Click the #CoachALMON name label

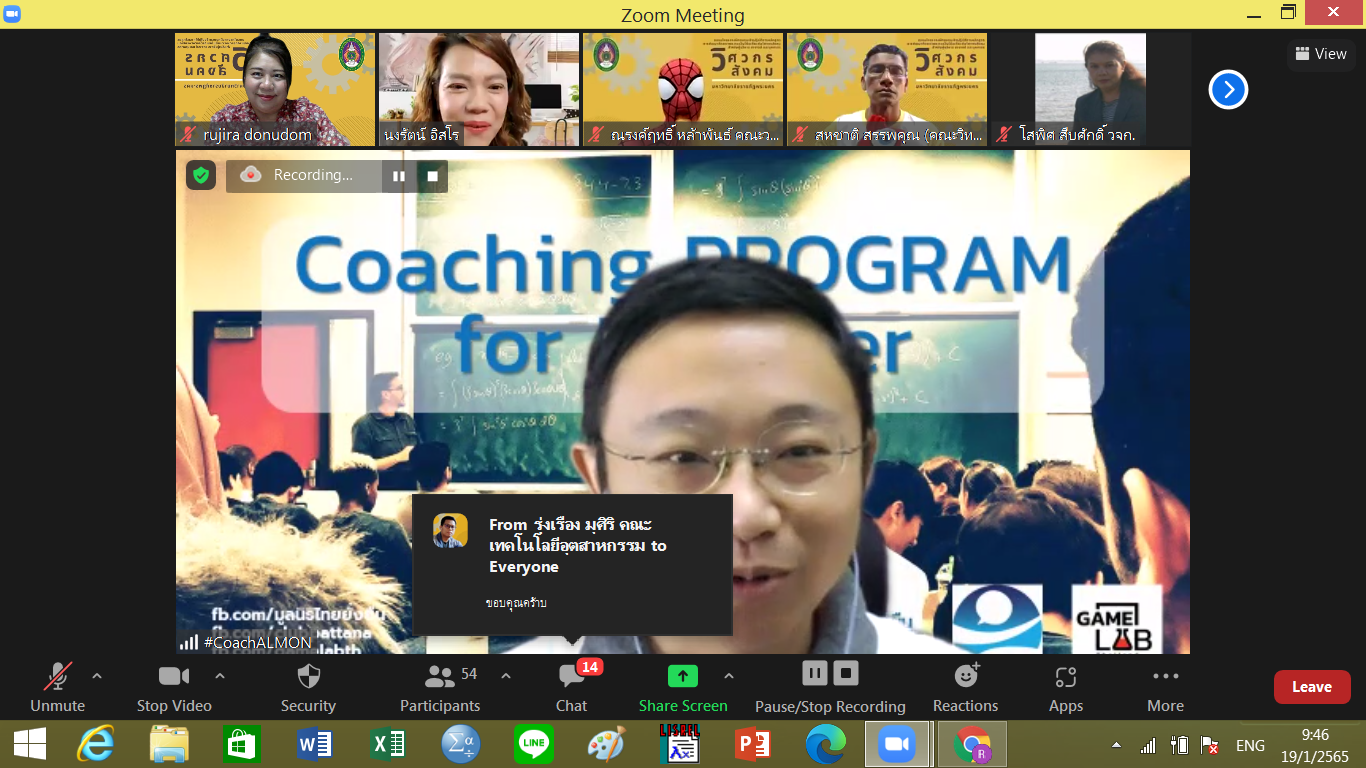[258, 642]
